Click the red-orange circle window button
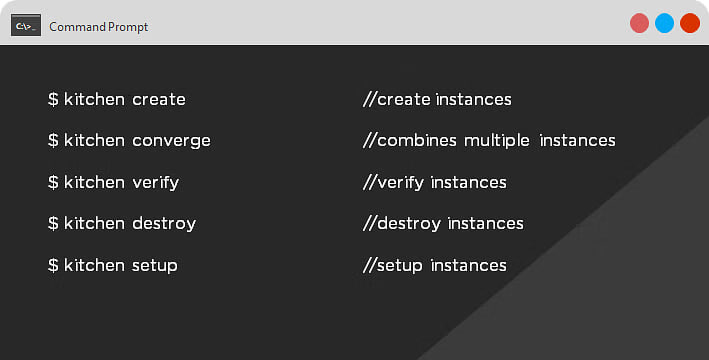Image resolution: width=709 pixels, height=360 pixels. click(690, 24)
